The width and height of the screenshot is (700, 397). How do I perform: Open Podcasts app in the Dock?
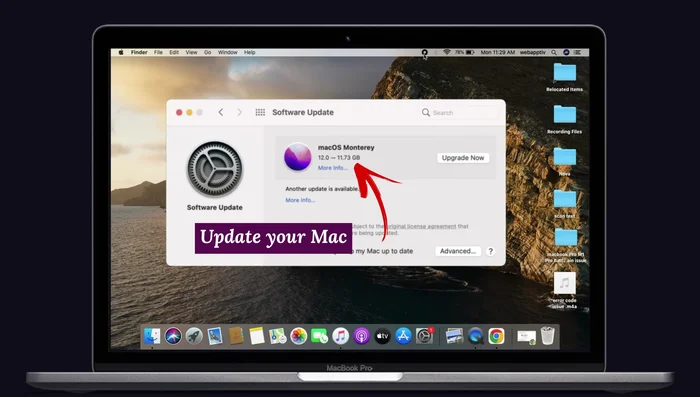tap(362, 336)
